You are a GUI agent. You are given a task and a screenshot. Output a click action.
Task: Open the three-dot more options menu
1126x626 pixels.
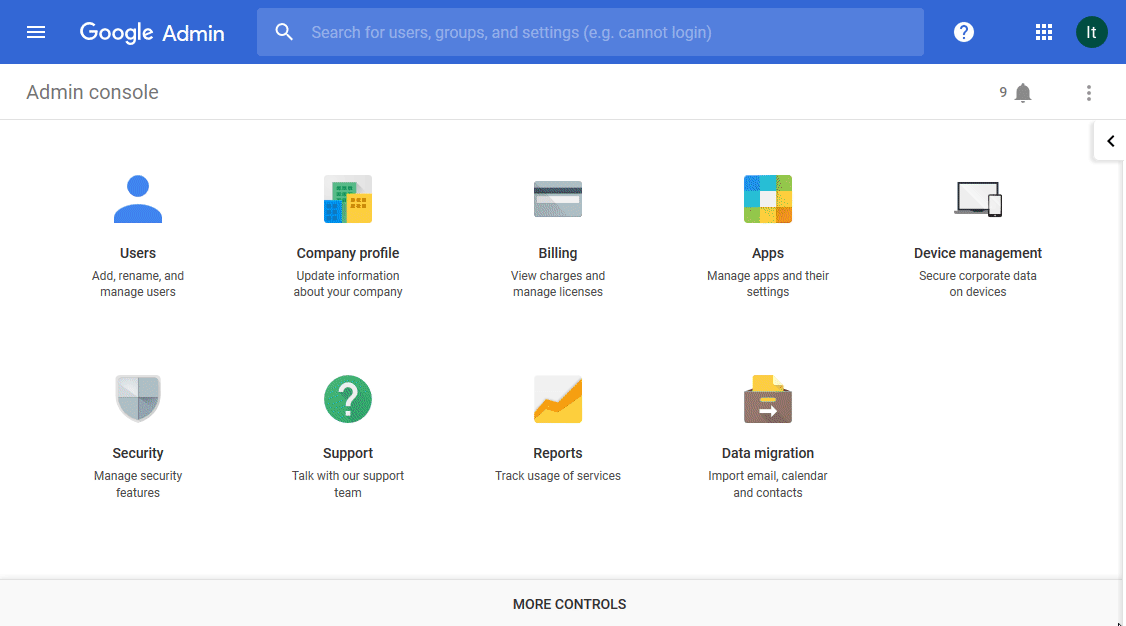click(1089, 93)
